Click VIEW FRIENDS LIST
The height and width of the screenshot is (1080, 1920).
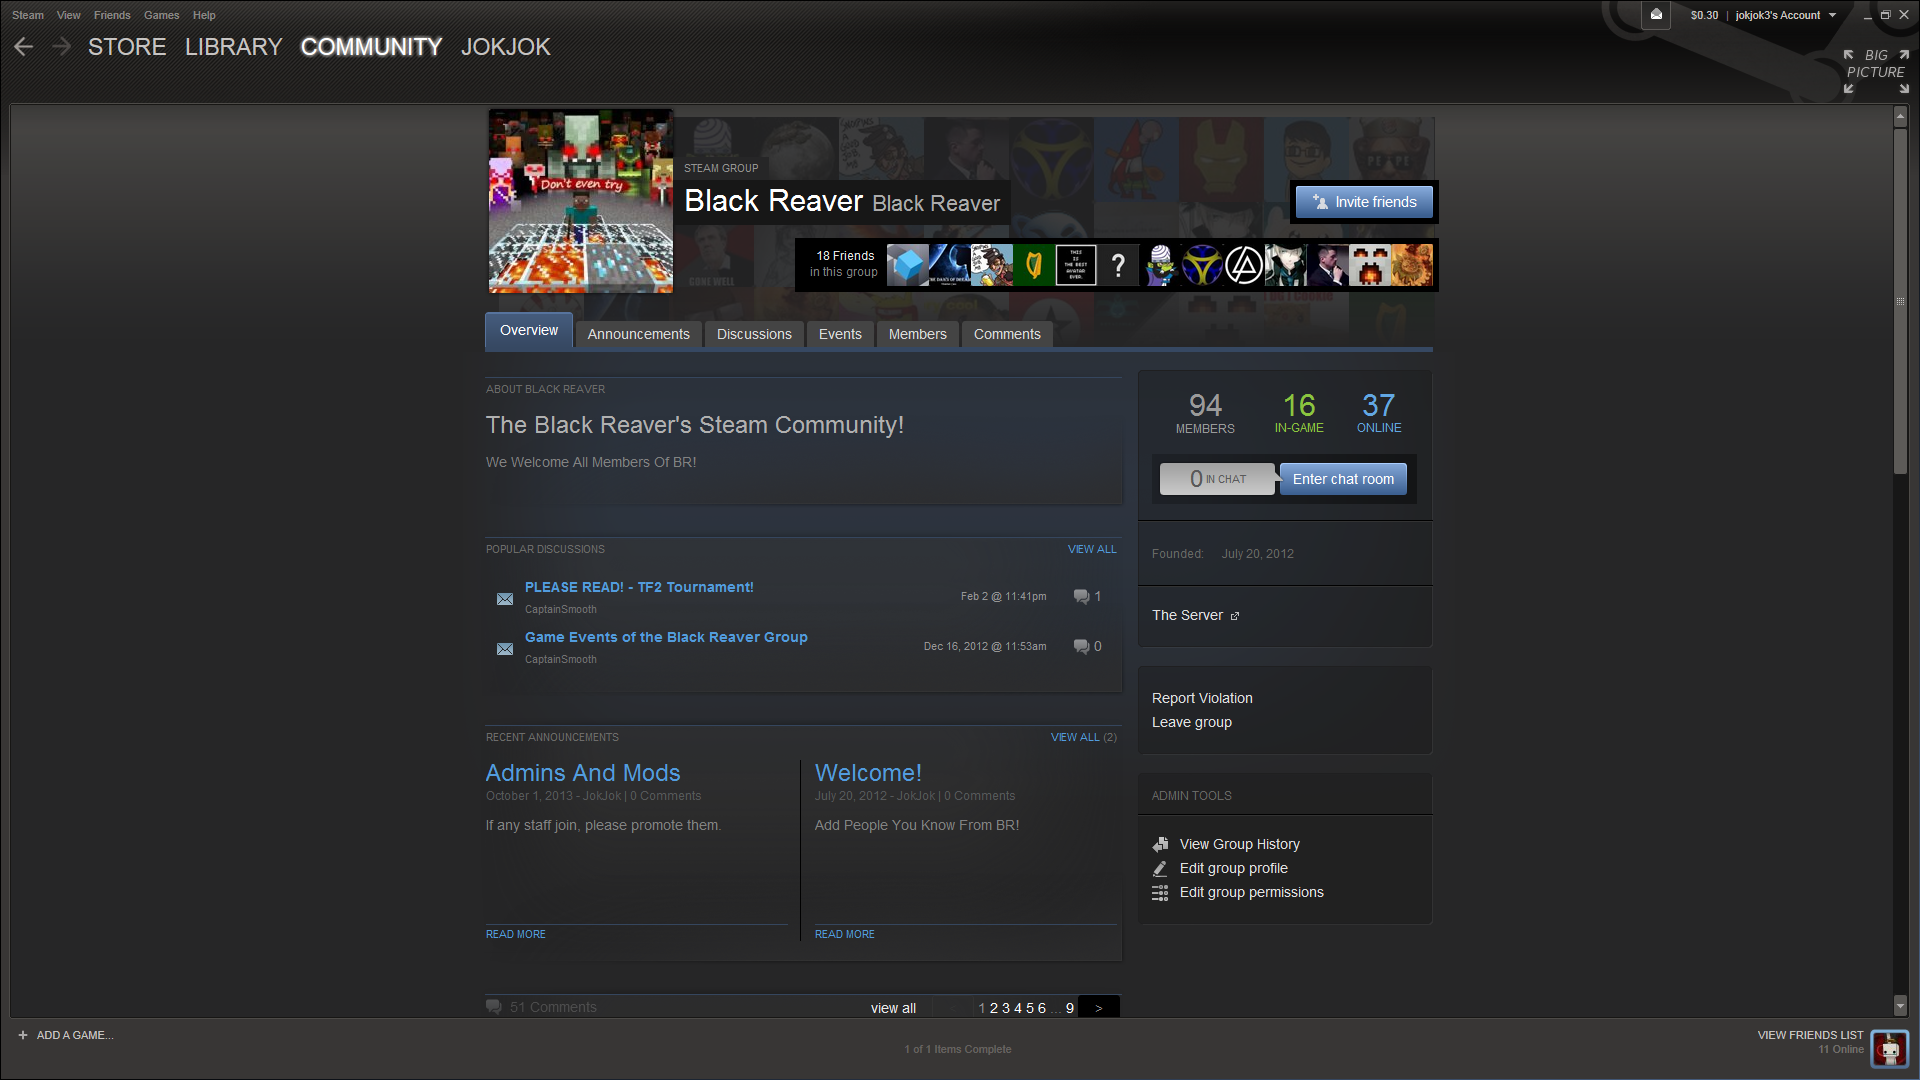pos(1810,1035)
